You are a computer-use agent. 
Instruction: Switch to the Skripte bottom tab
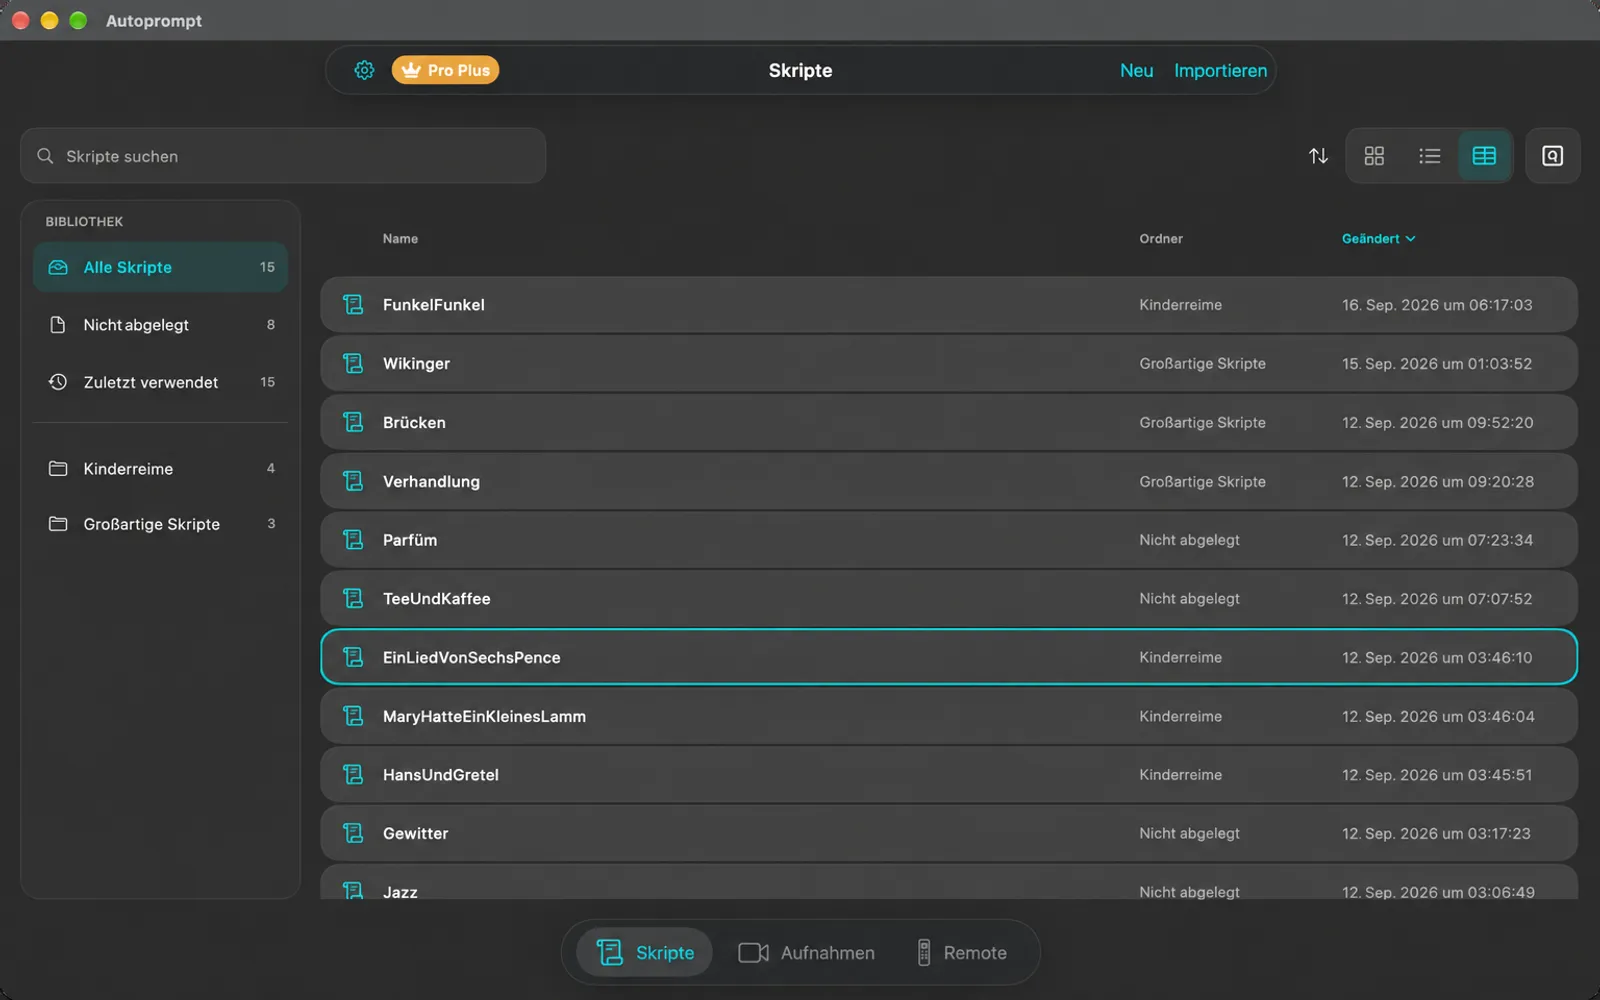[644, 953]
